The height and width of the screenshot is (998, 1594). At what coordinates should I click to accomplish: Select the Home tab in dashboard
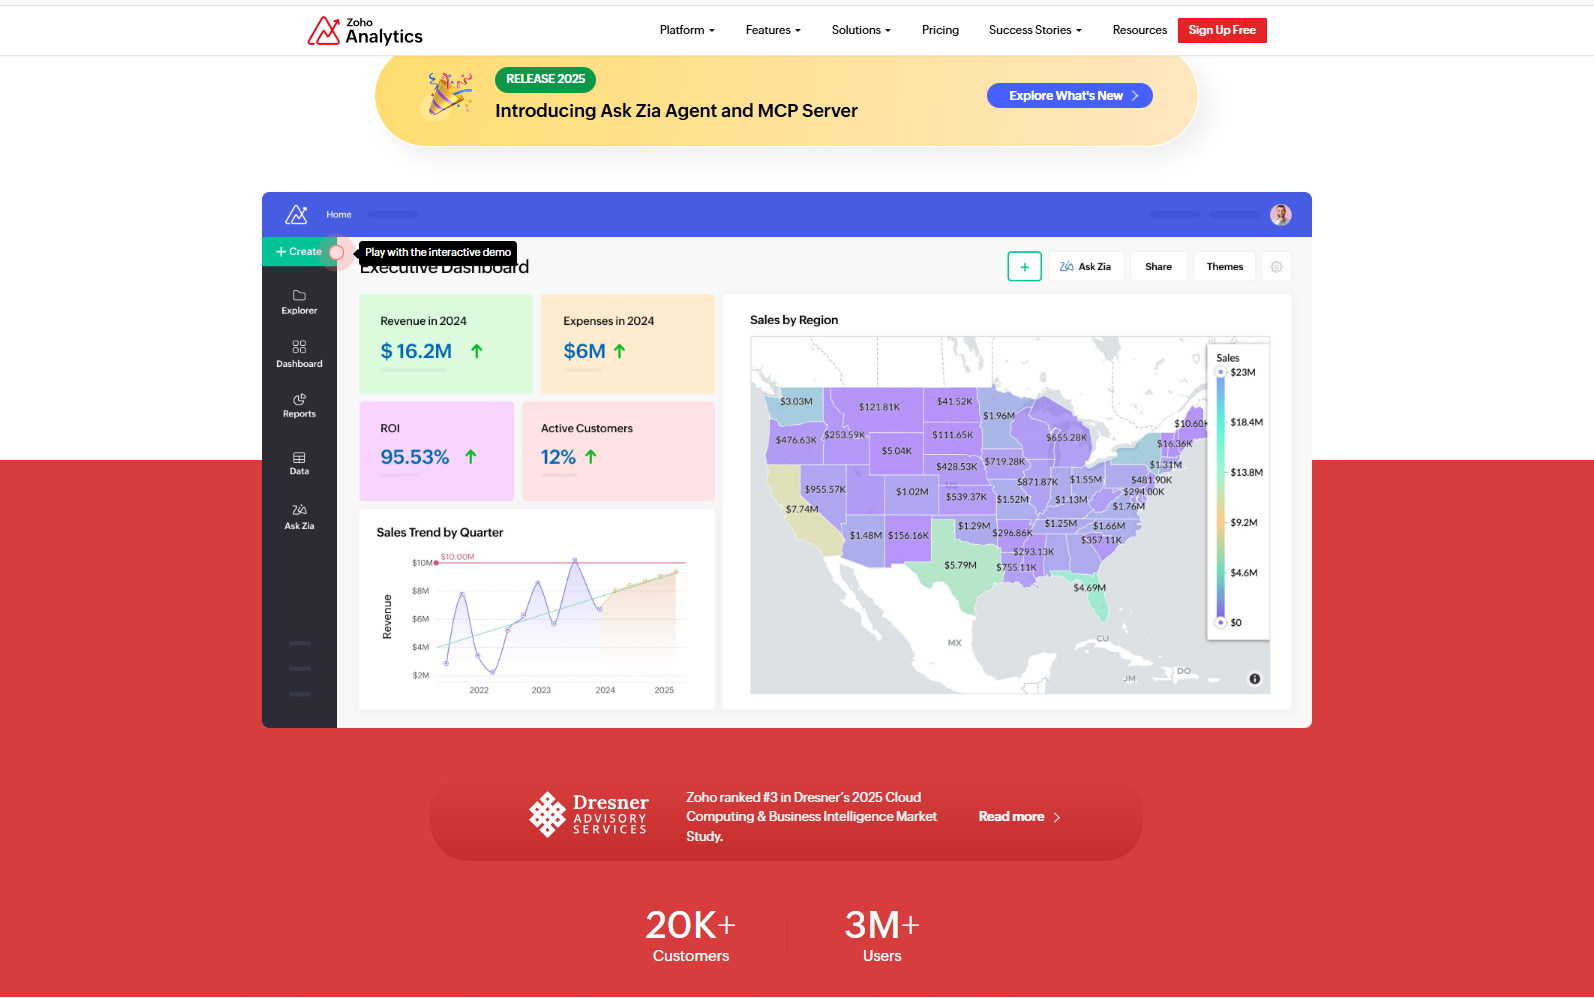pos(339,214)
